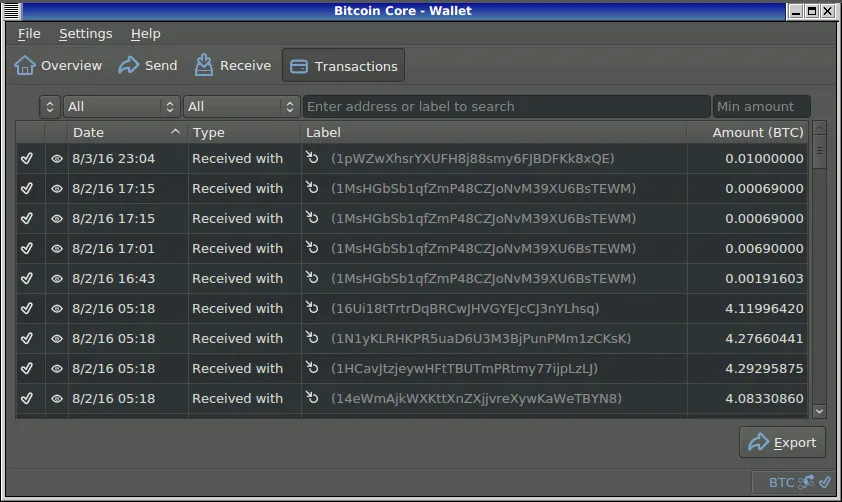Screen dimensions: 842x502
Task: Open the File menu
Action: tap(29, 34)
